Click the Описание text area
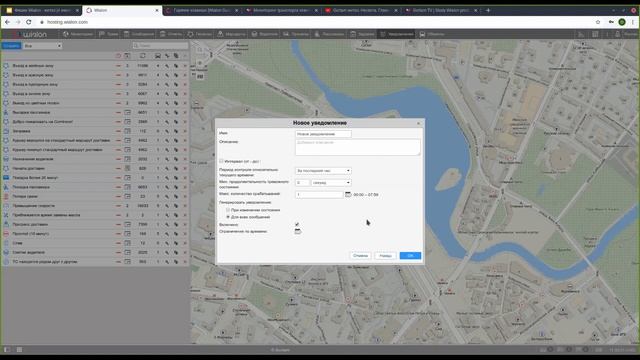Screen dimensions: 640x360 [x=358, y=147]
